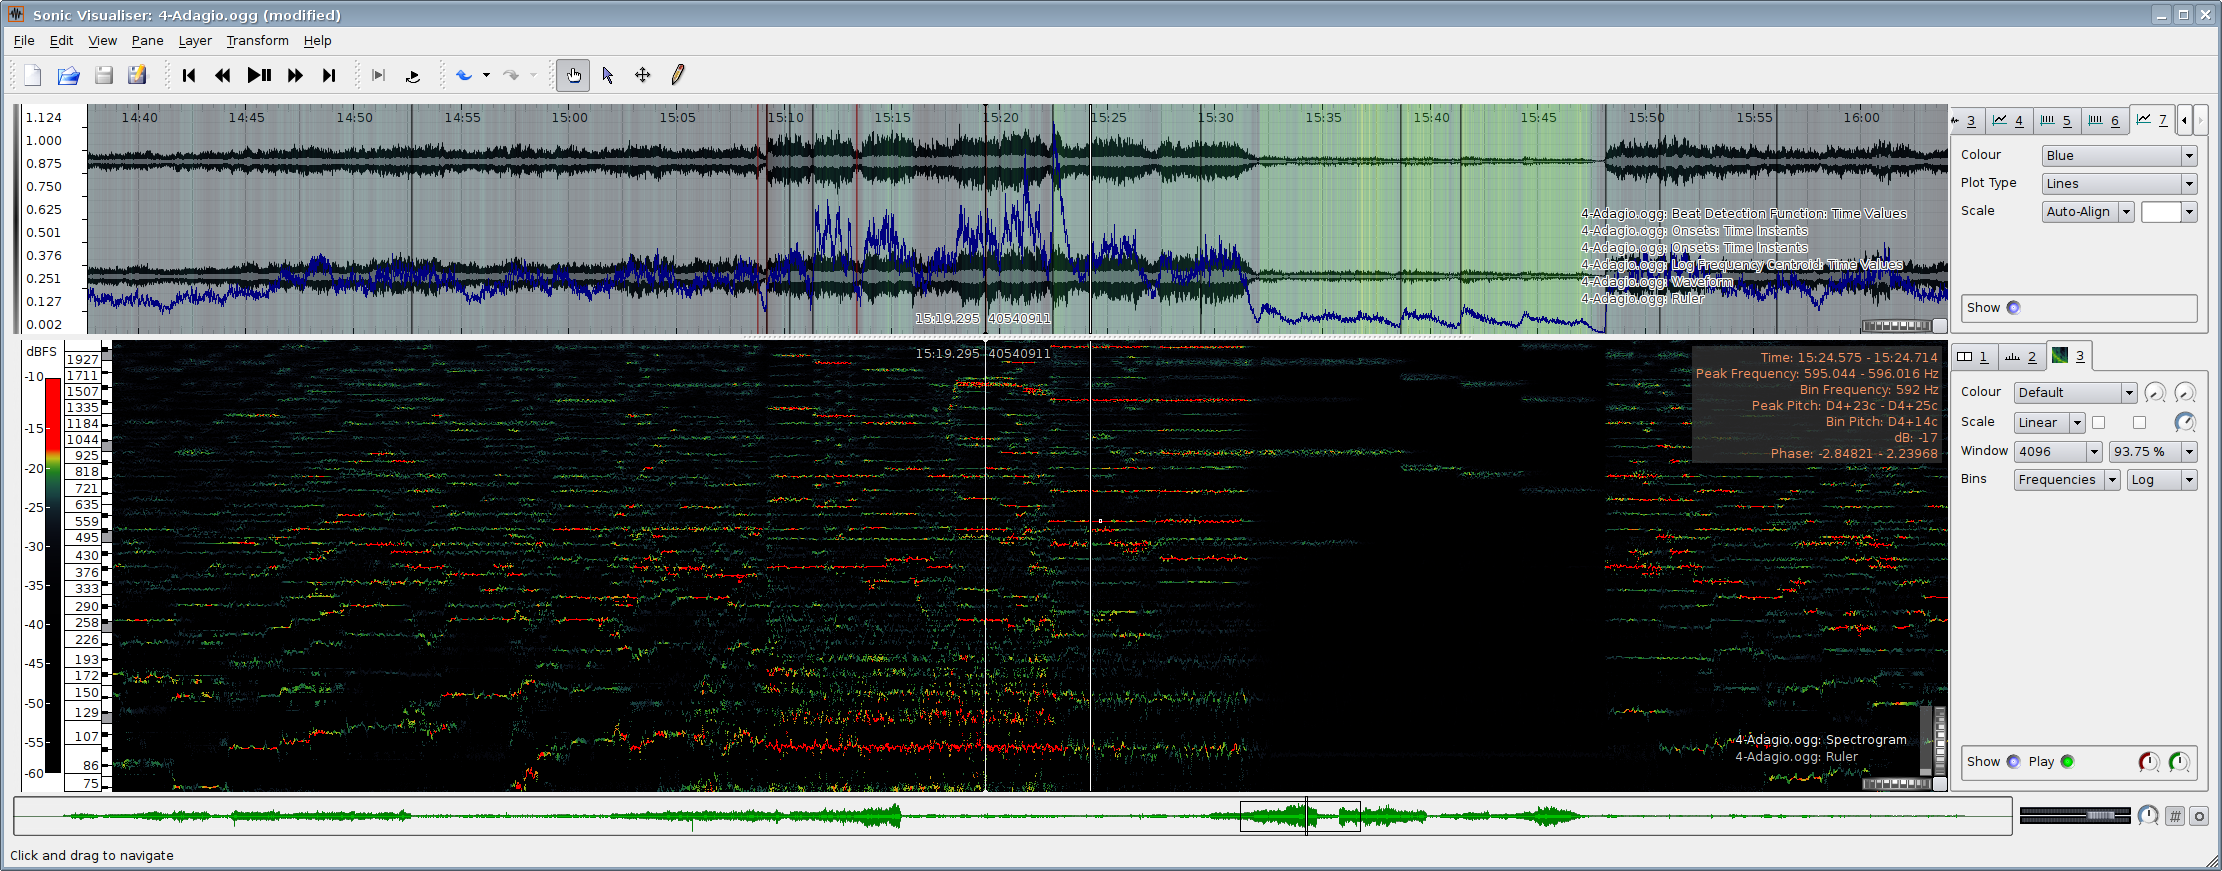Image resolution: width=2222 pixels, height=871 pixels.
Task: Click the circle (O) button at bottom right
Action: point(2199,816)
